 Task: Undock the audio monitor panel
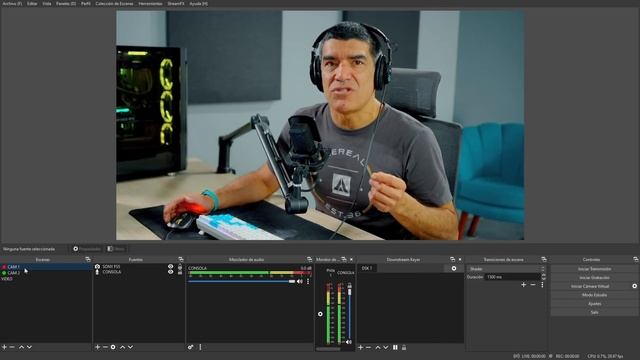tap(344, 259)
